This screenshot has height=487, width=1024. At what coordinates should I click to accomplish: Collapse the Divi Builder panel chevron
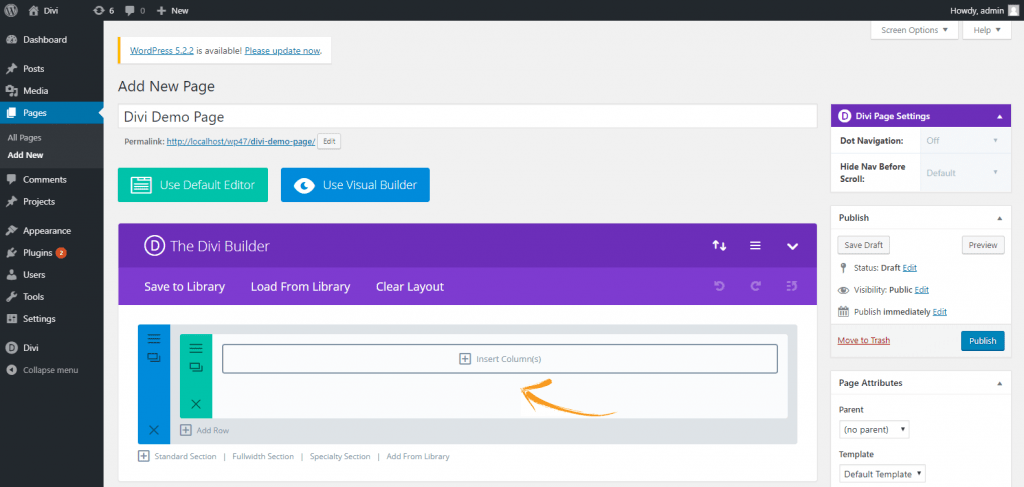(792, 247)
